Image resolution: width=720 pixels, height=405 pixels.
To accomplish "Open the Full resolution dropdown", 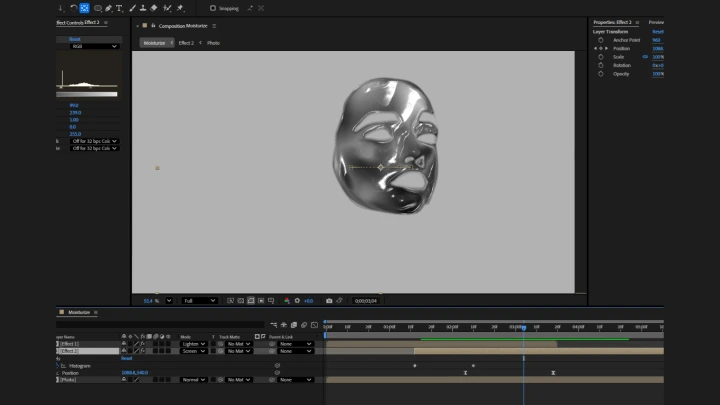I will pos(199,300).
